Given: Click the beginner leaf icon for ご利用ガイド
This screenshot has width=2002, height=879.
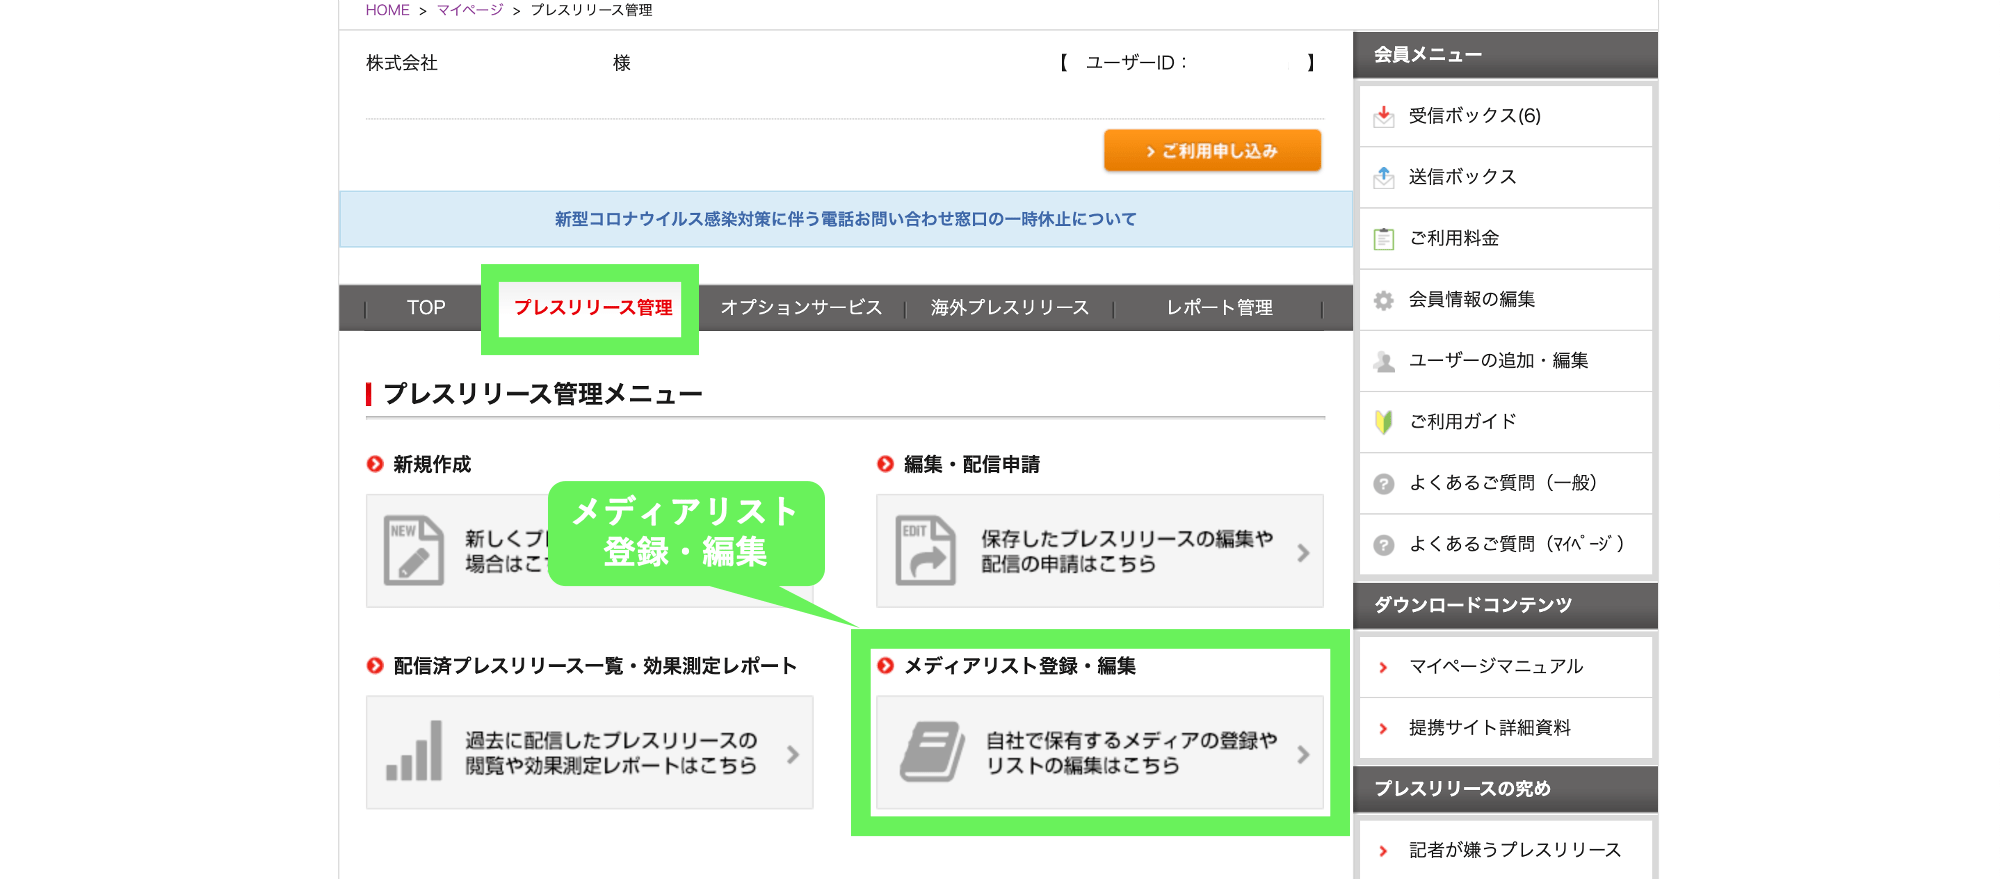Looking at the screenshot, I should pos(1384,422).
